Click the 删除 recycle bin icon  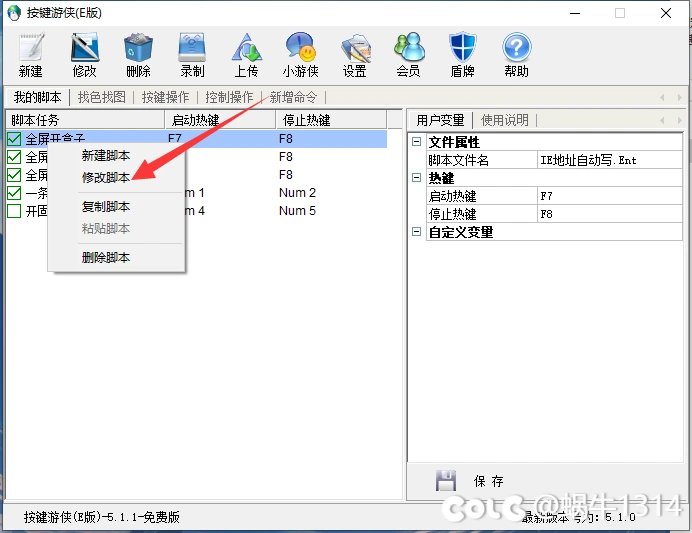pyautogui.click(x=138, y=48)
